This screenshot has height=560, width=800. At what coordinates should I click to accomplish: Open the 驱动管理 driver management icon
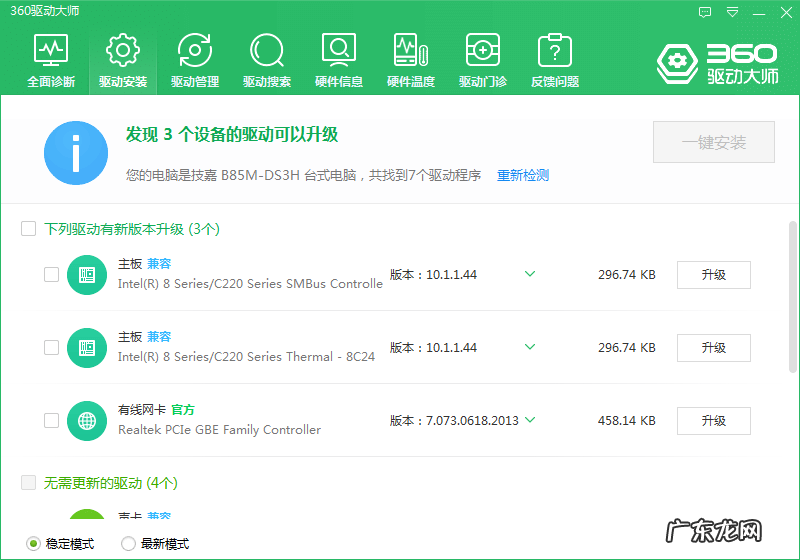(195, 50)
